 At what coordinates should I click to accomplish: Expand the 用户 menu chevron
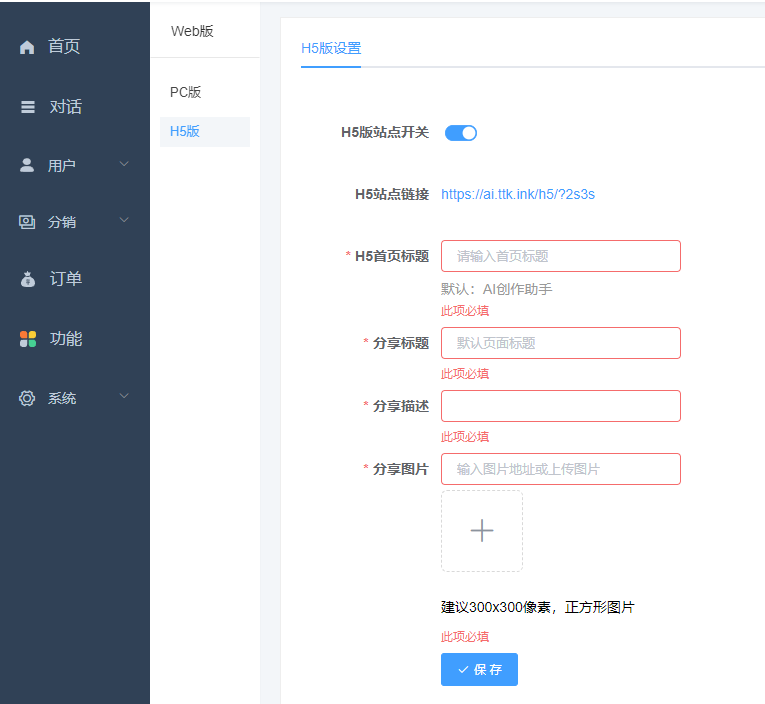(124, 164)
